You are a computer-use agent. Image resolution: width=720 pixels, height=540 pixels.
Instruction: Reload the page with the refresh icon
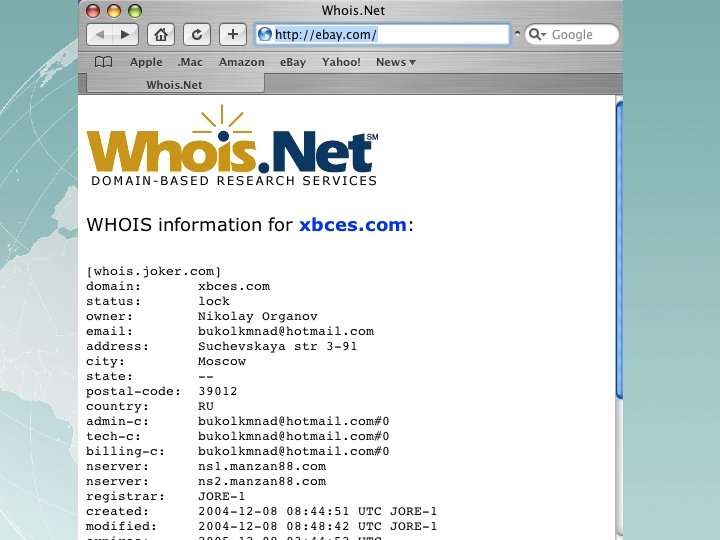pyautogui.click(x=197, y=34)
